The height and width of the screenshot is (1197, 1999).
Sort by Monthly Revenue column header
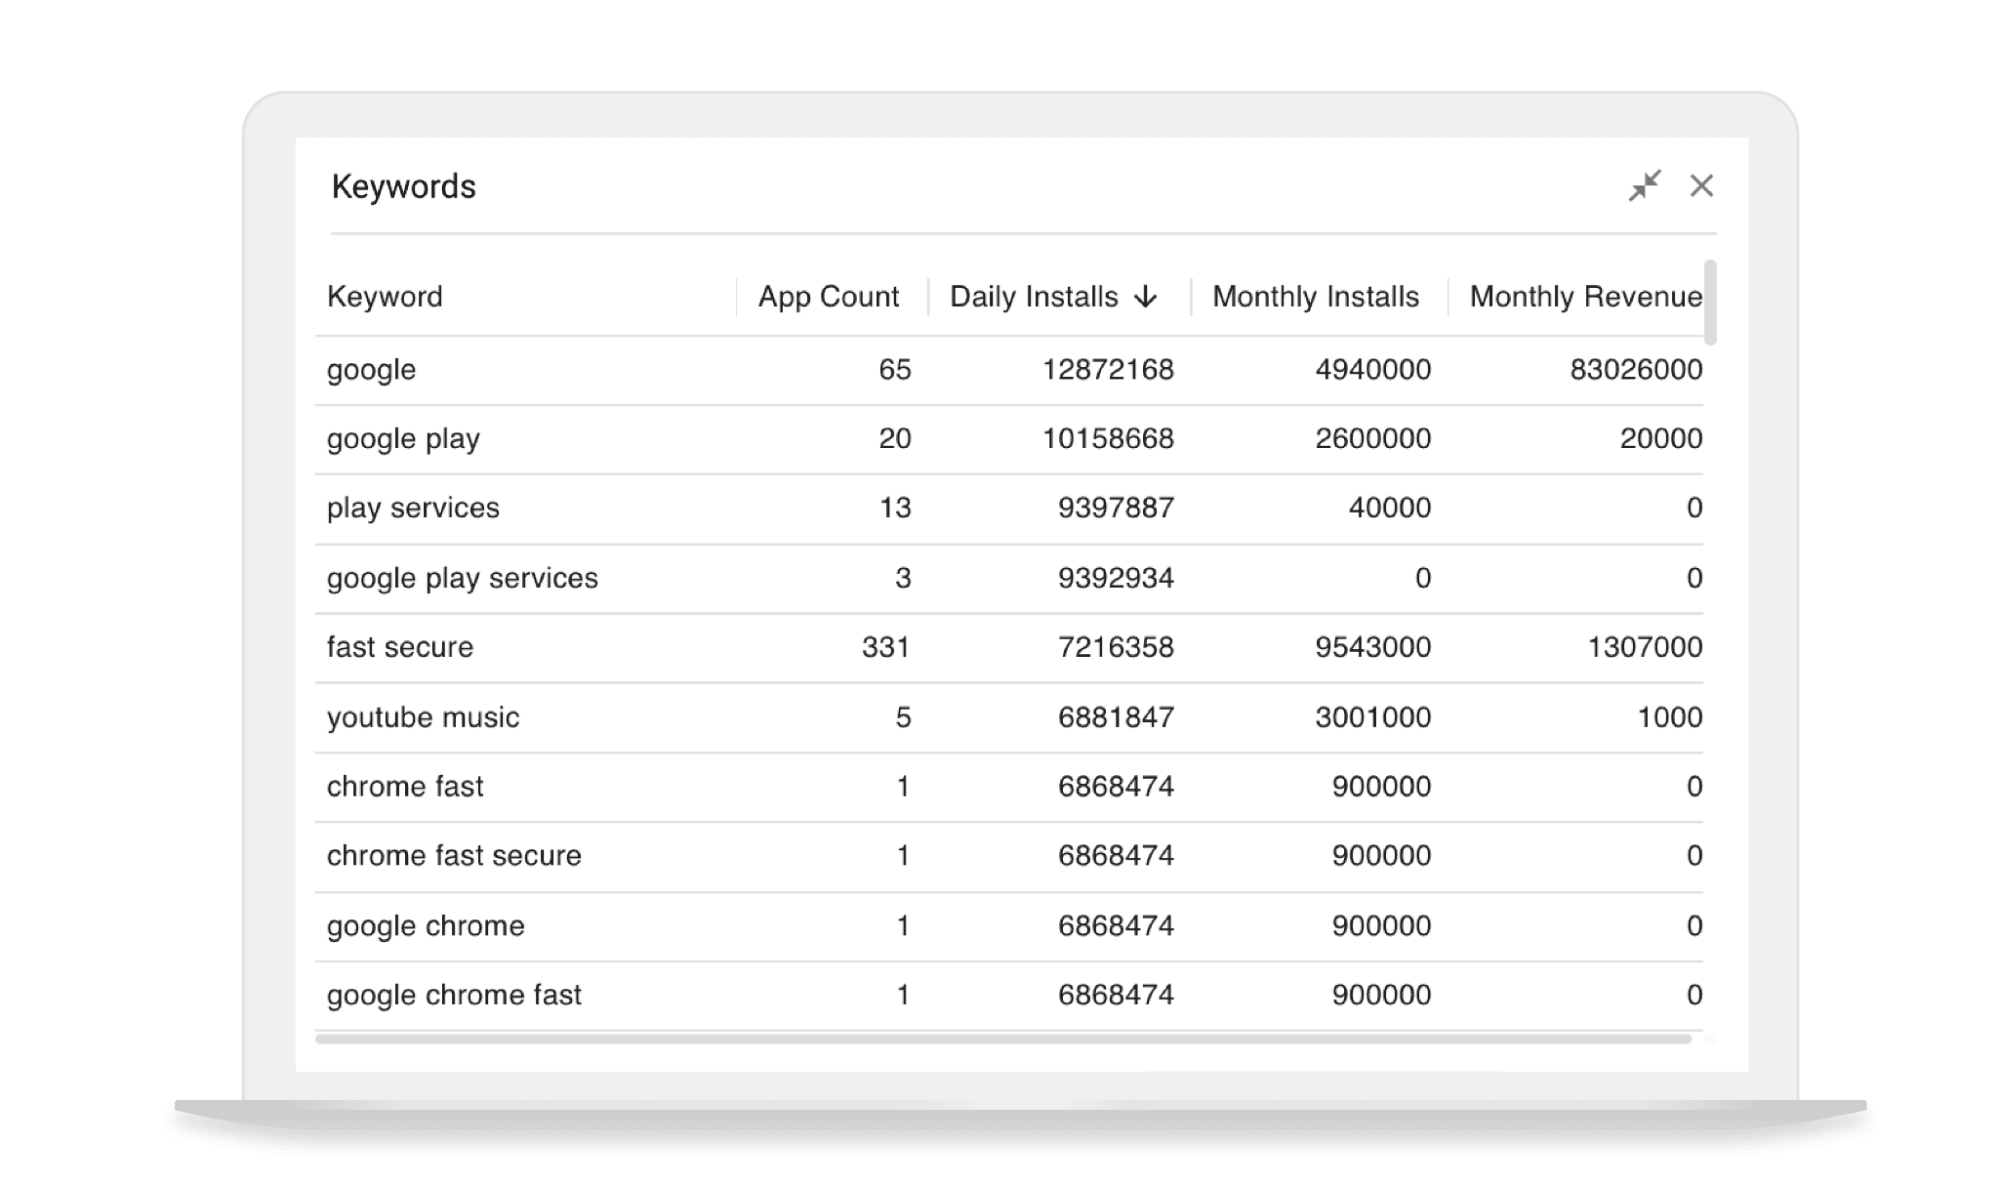[1584, 297]
